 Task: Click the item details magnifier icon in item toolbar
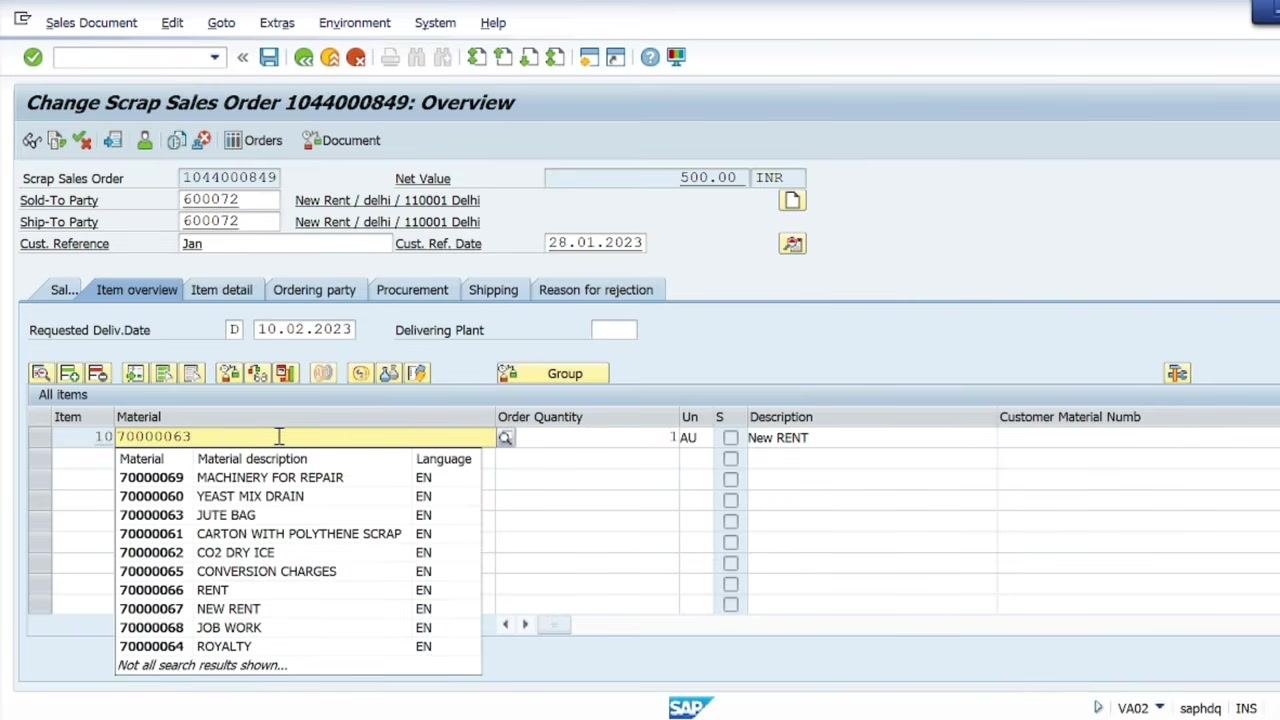[x=41, y=374]
